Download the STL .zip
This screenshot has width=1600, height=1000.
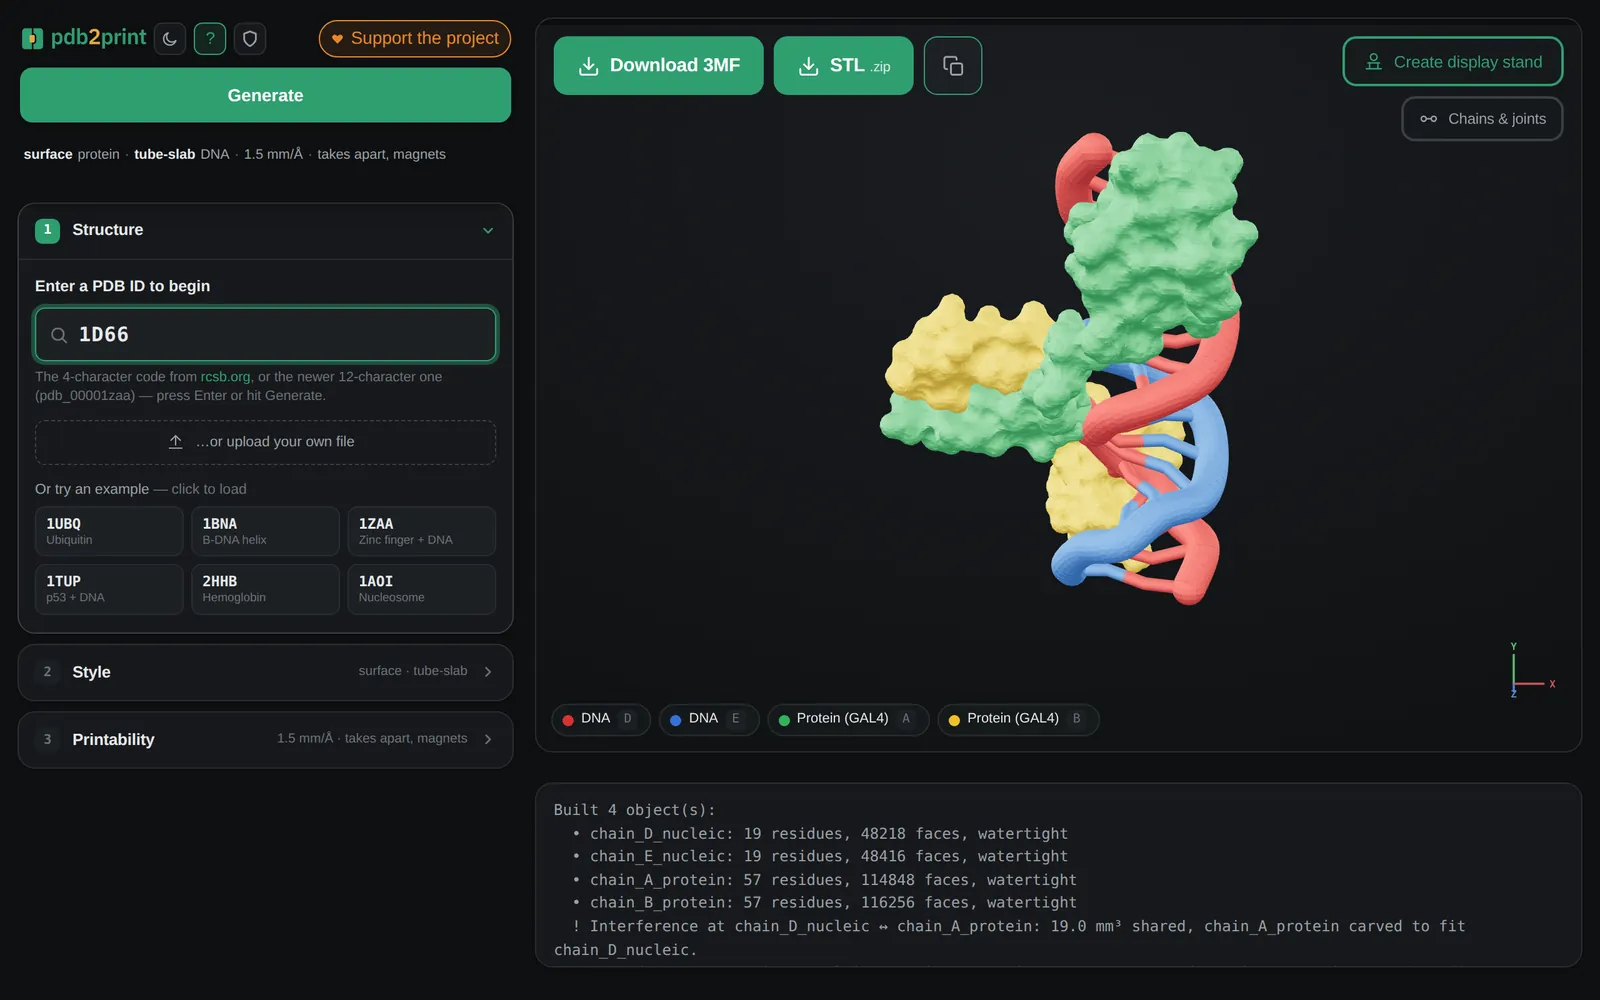pyautogui.click(x=843, y=65)
